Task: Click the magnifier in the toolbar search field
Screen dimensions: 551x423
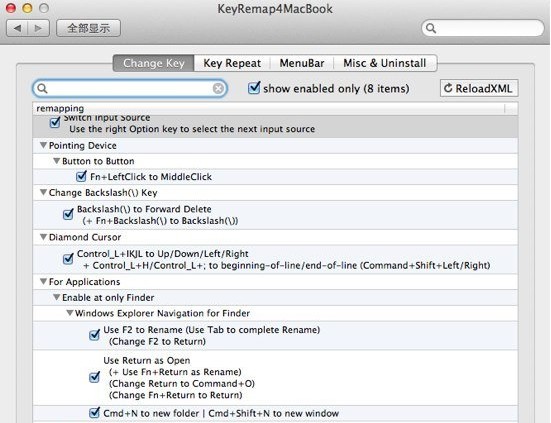Action: pos(431,28)
